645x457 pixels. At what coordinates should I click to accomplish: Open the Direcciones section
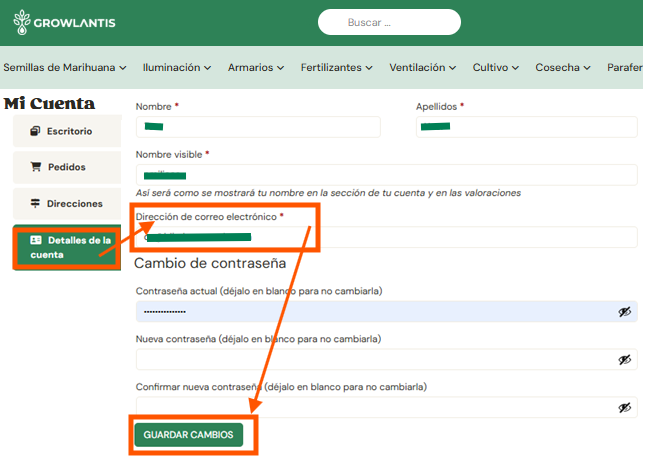(67, 204)
